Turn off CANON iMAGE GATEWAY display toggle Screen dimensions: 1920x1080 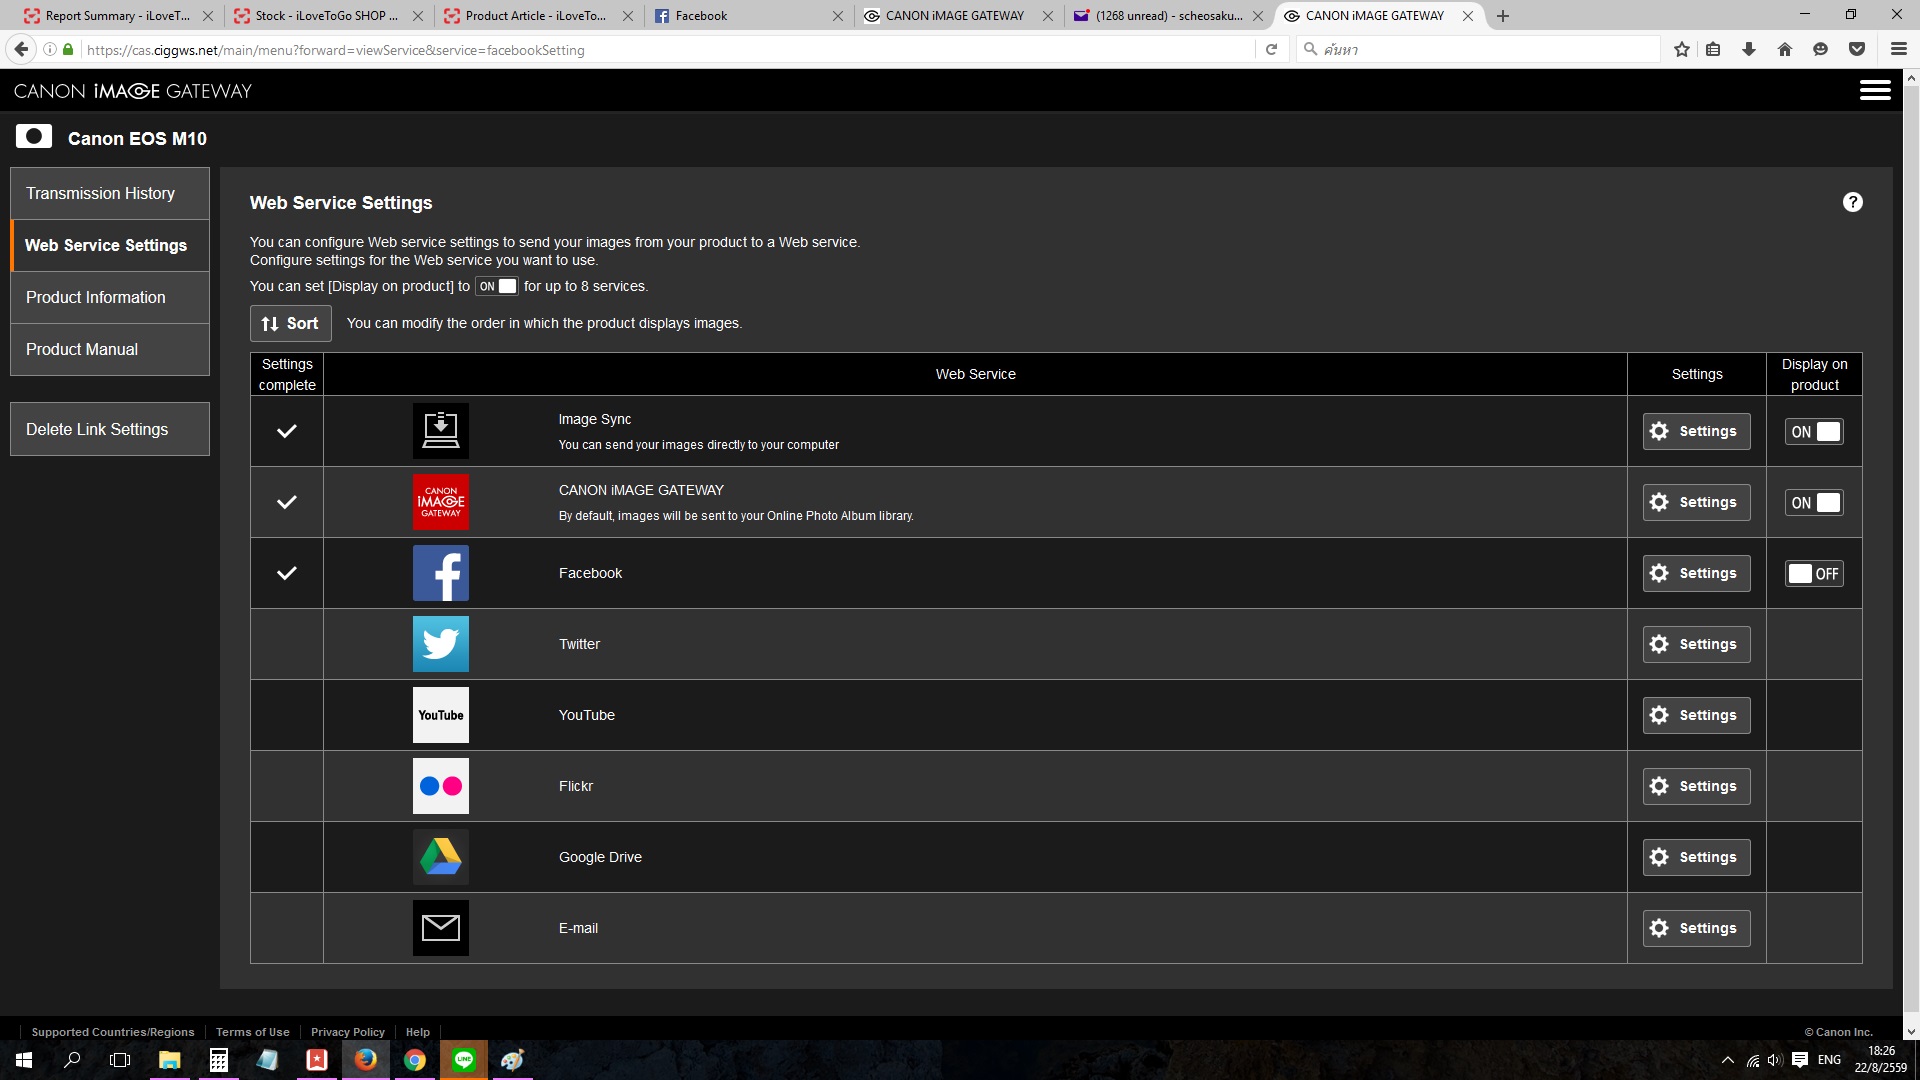pos(1814,502)
